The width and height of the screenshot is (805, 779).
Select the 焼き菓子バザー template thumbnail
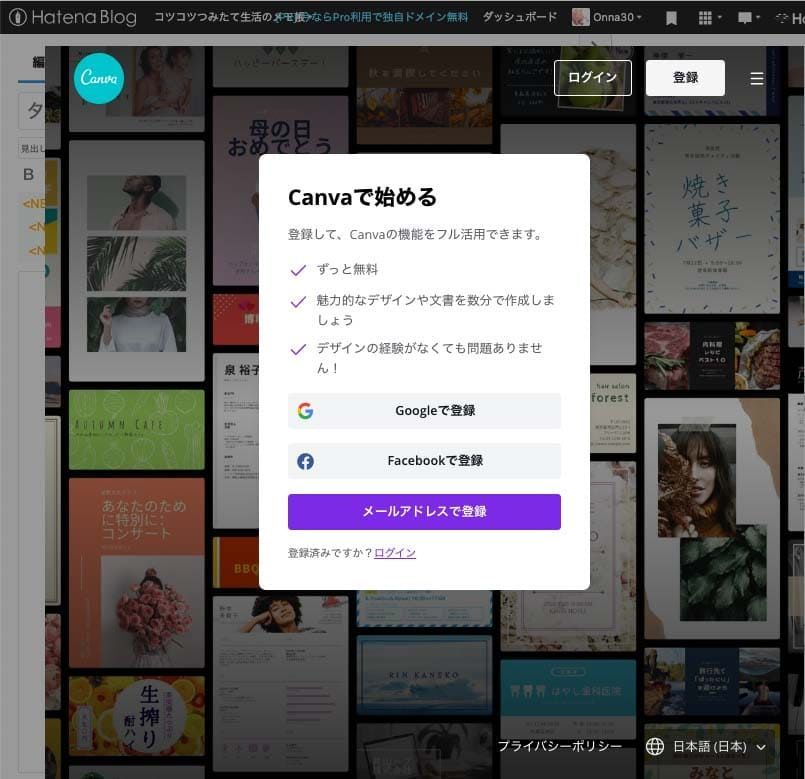click(712, 218)
